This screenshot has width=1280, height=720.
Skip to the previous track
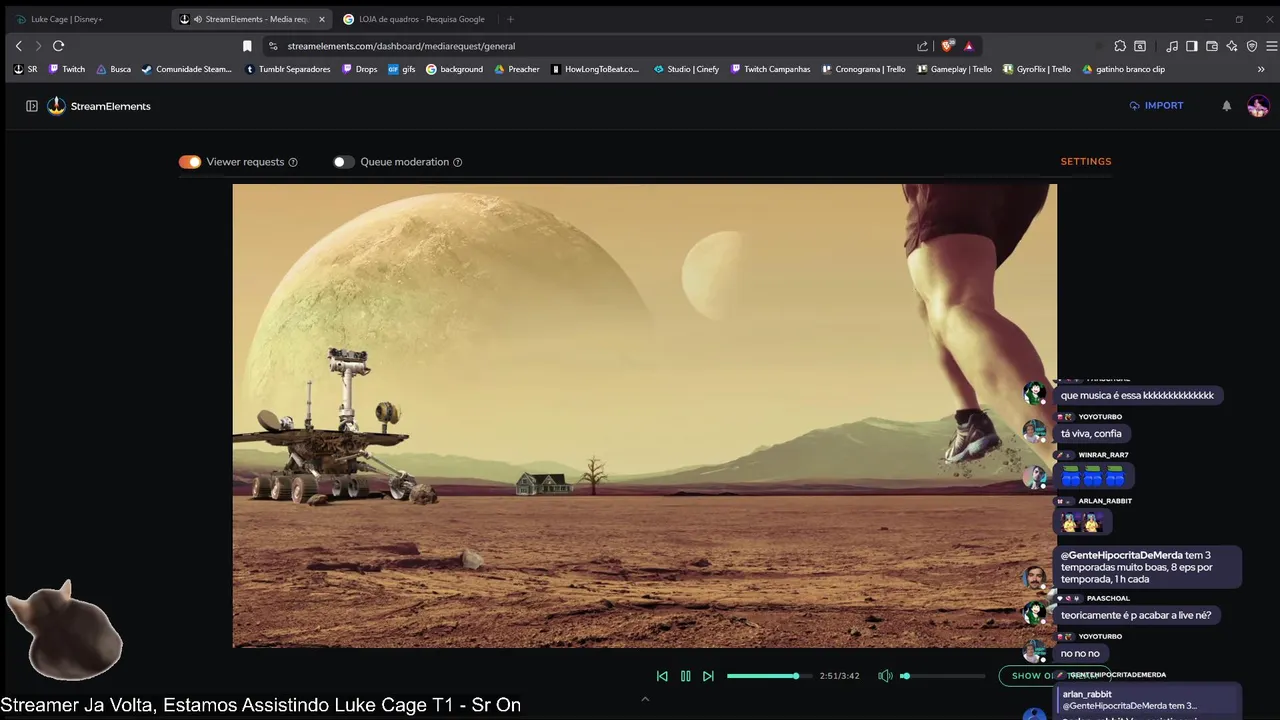[x=662, y=676]
